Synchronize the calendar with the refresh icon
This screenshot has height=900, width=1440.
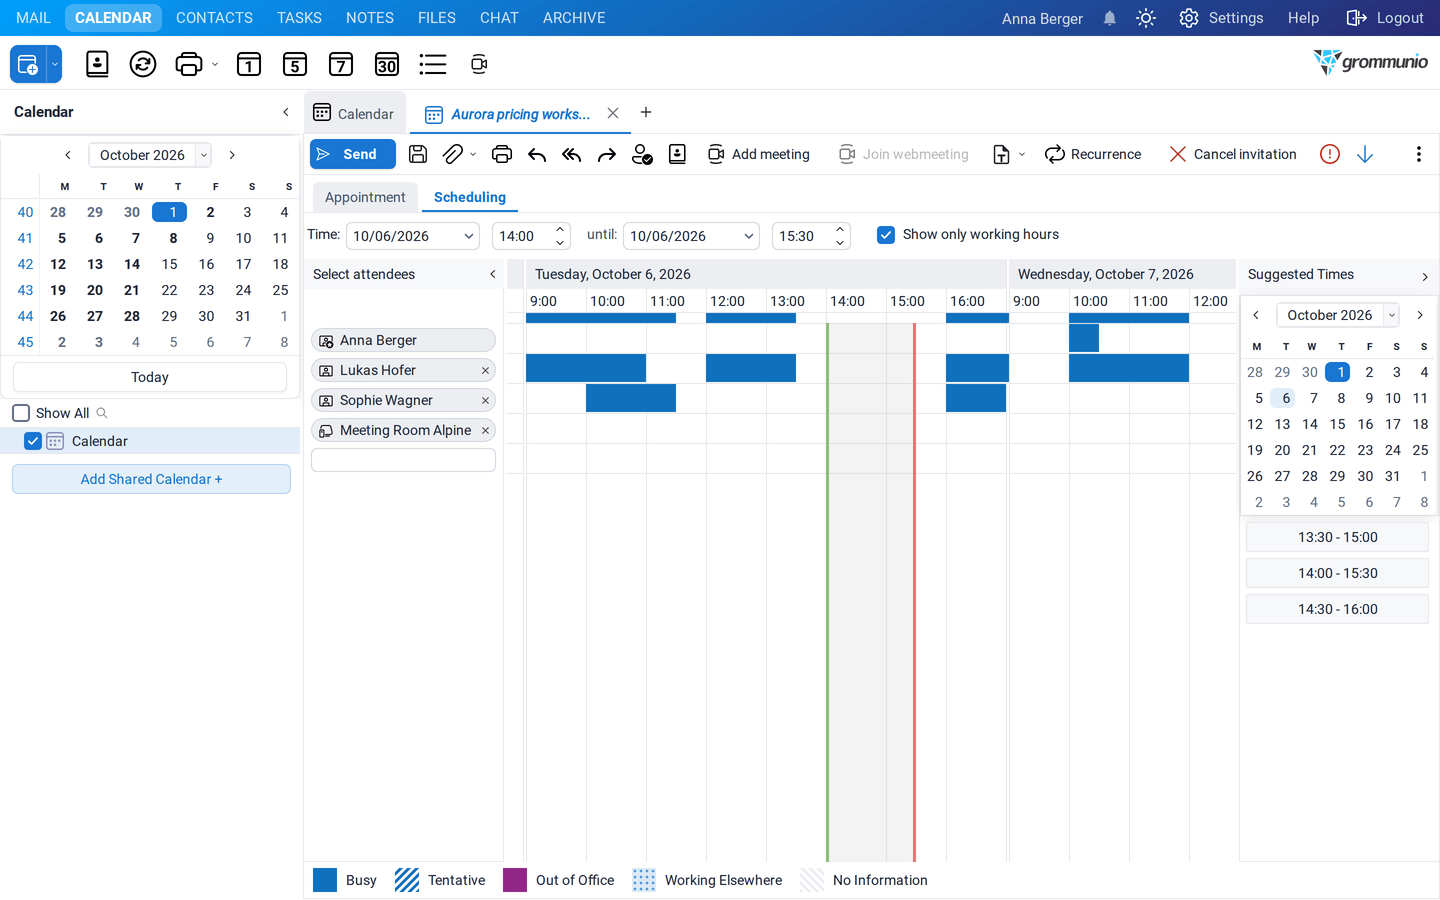click(143, 64)
